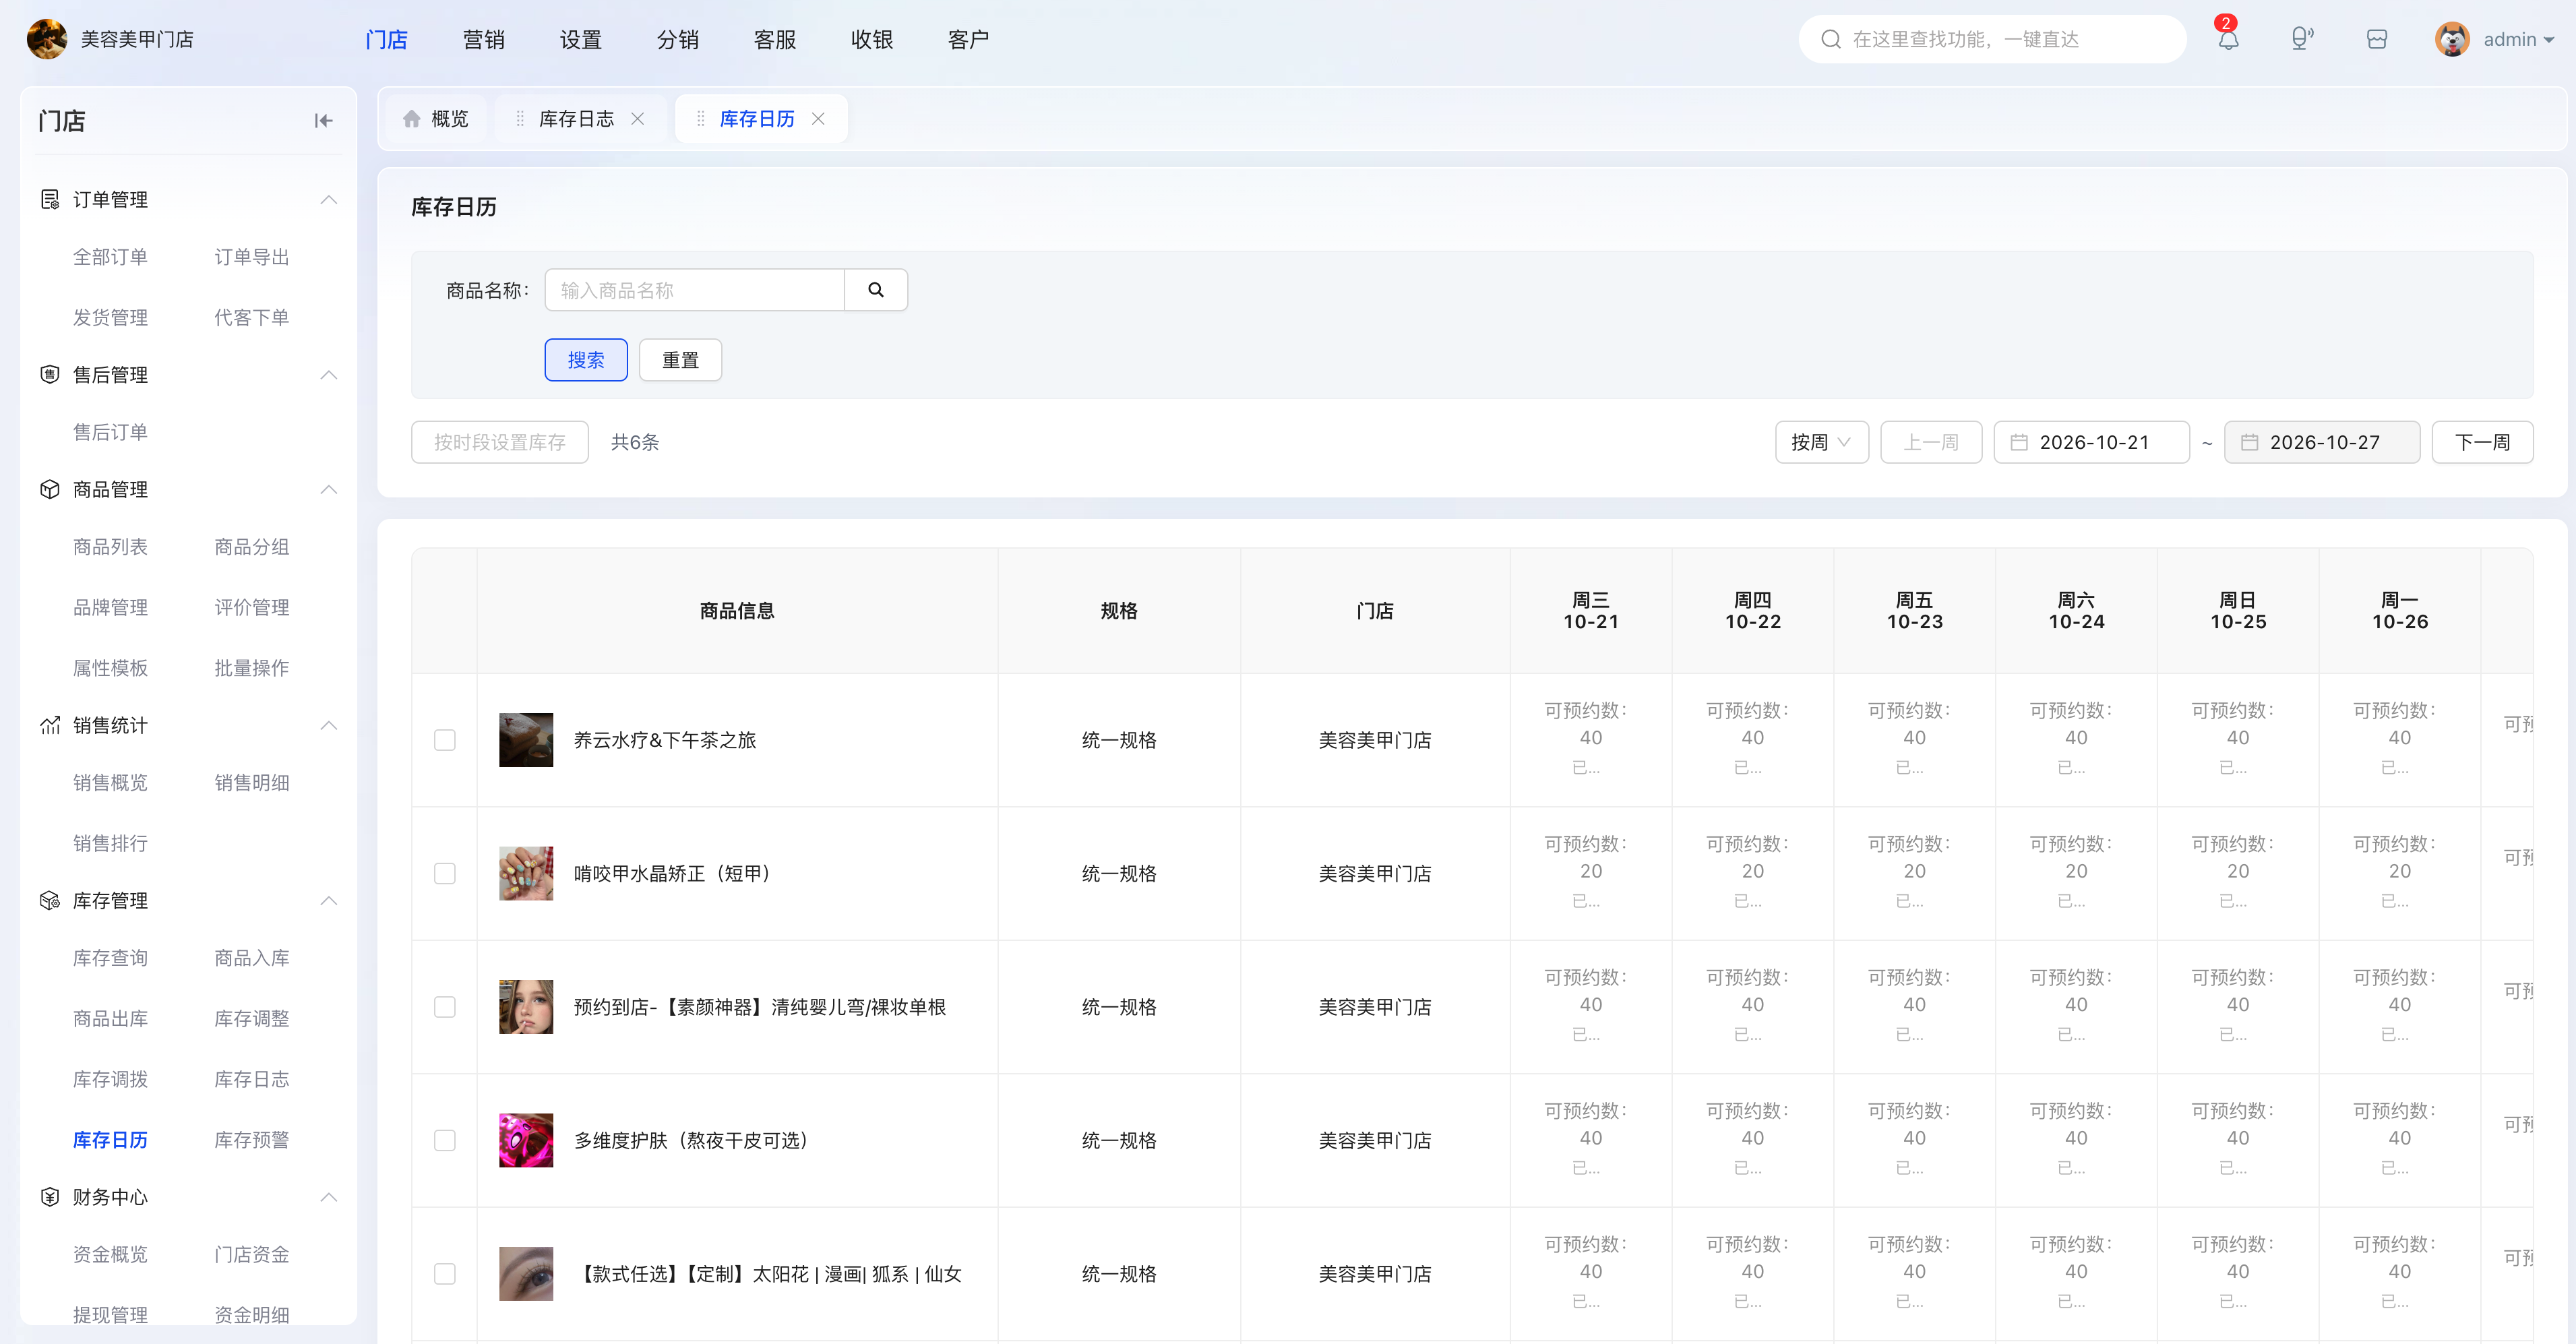
Task: Click the 销售统计 chart icon
Action: tap(50, 725)
